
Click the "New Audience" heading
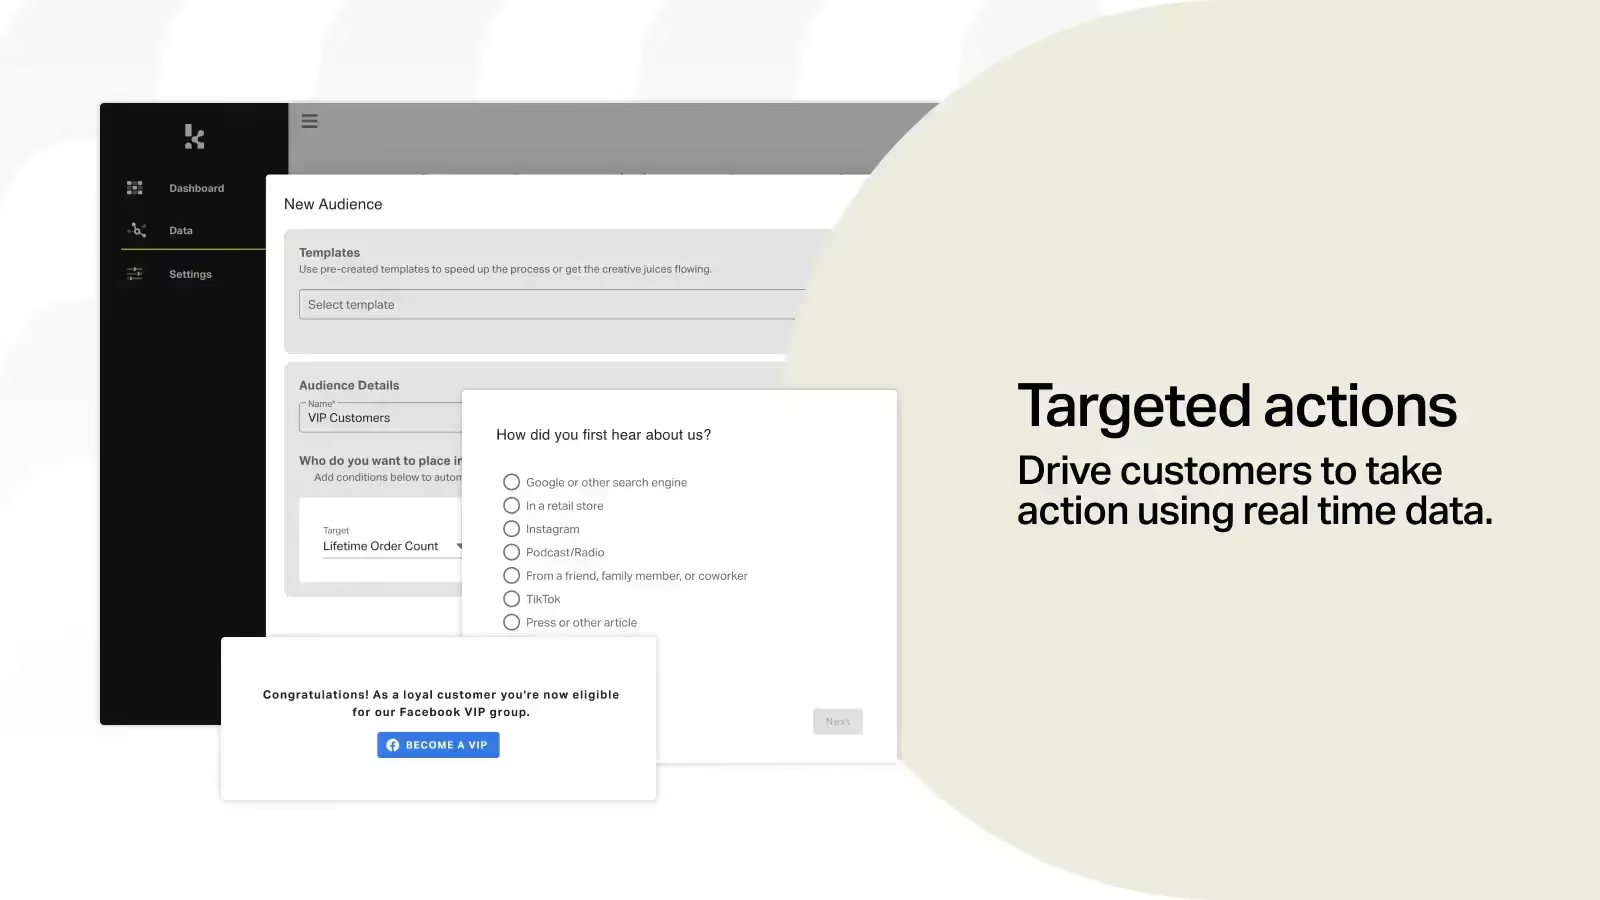coord(333,204)
